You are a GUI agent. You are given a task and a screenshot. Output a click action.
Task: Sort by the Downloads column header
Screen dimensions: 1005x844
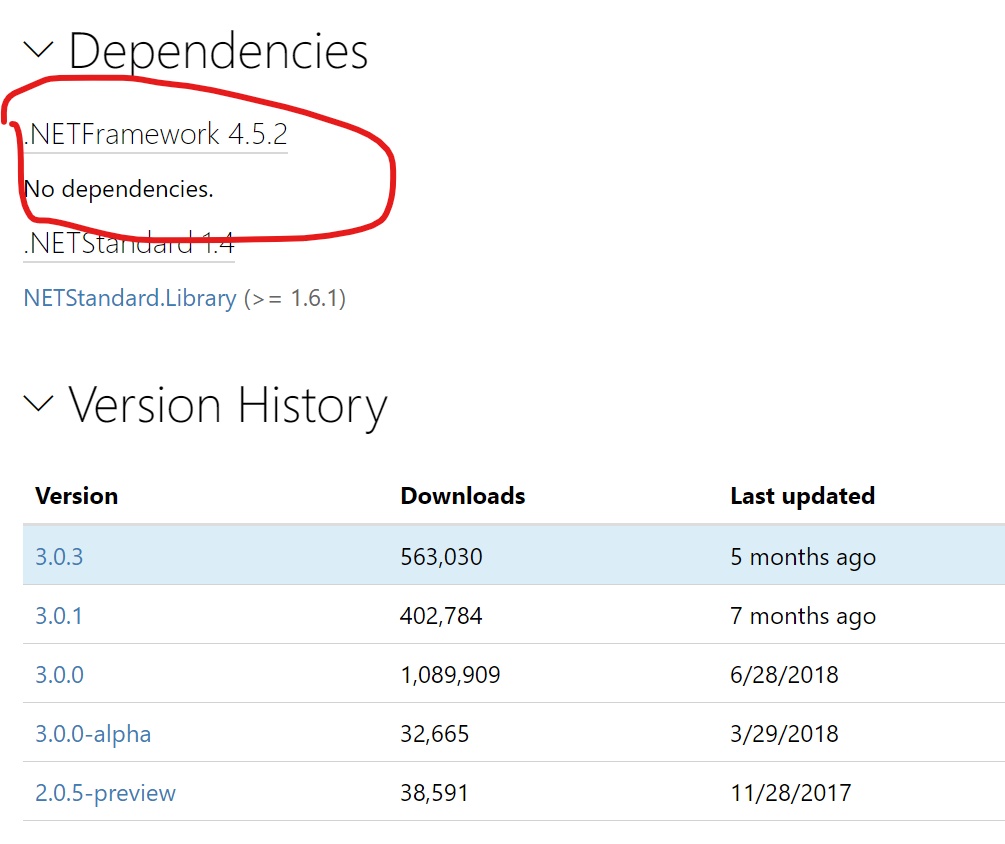click(x=461, y=495)
